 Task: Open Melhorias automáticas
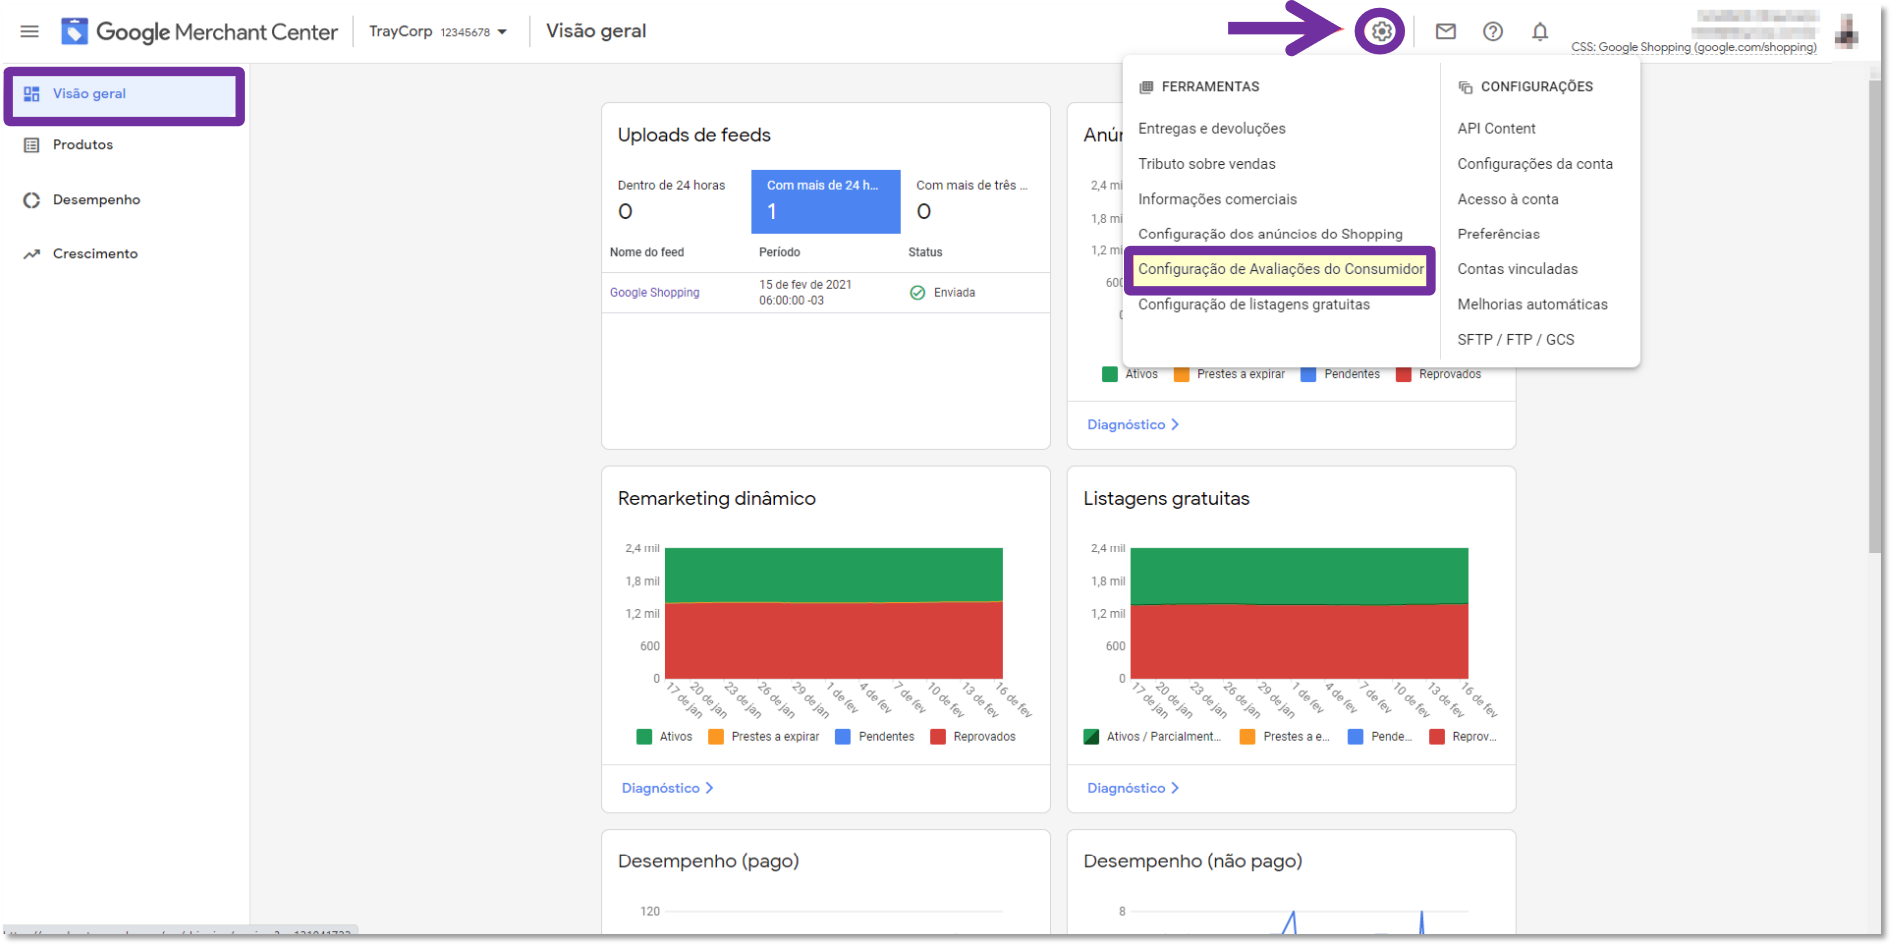(1532, 305)
